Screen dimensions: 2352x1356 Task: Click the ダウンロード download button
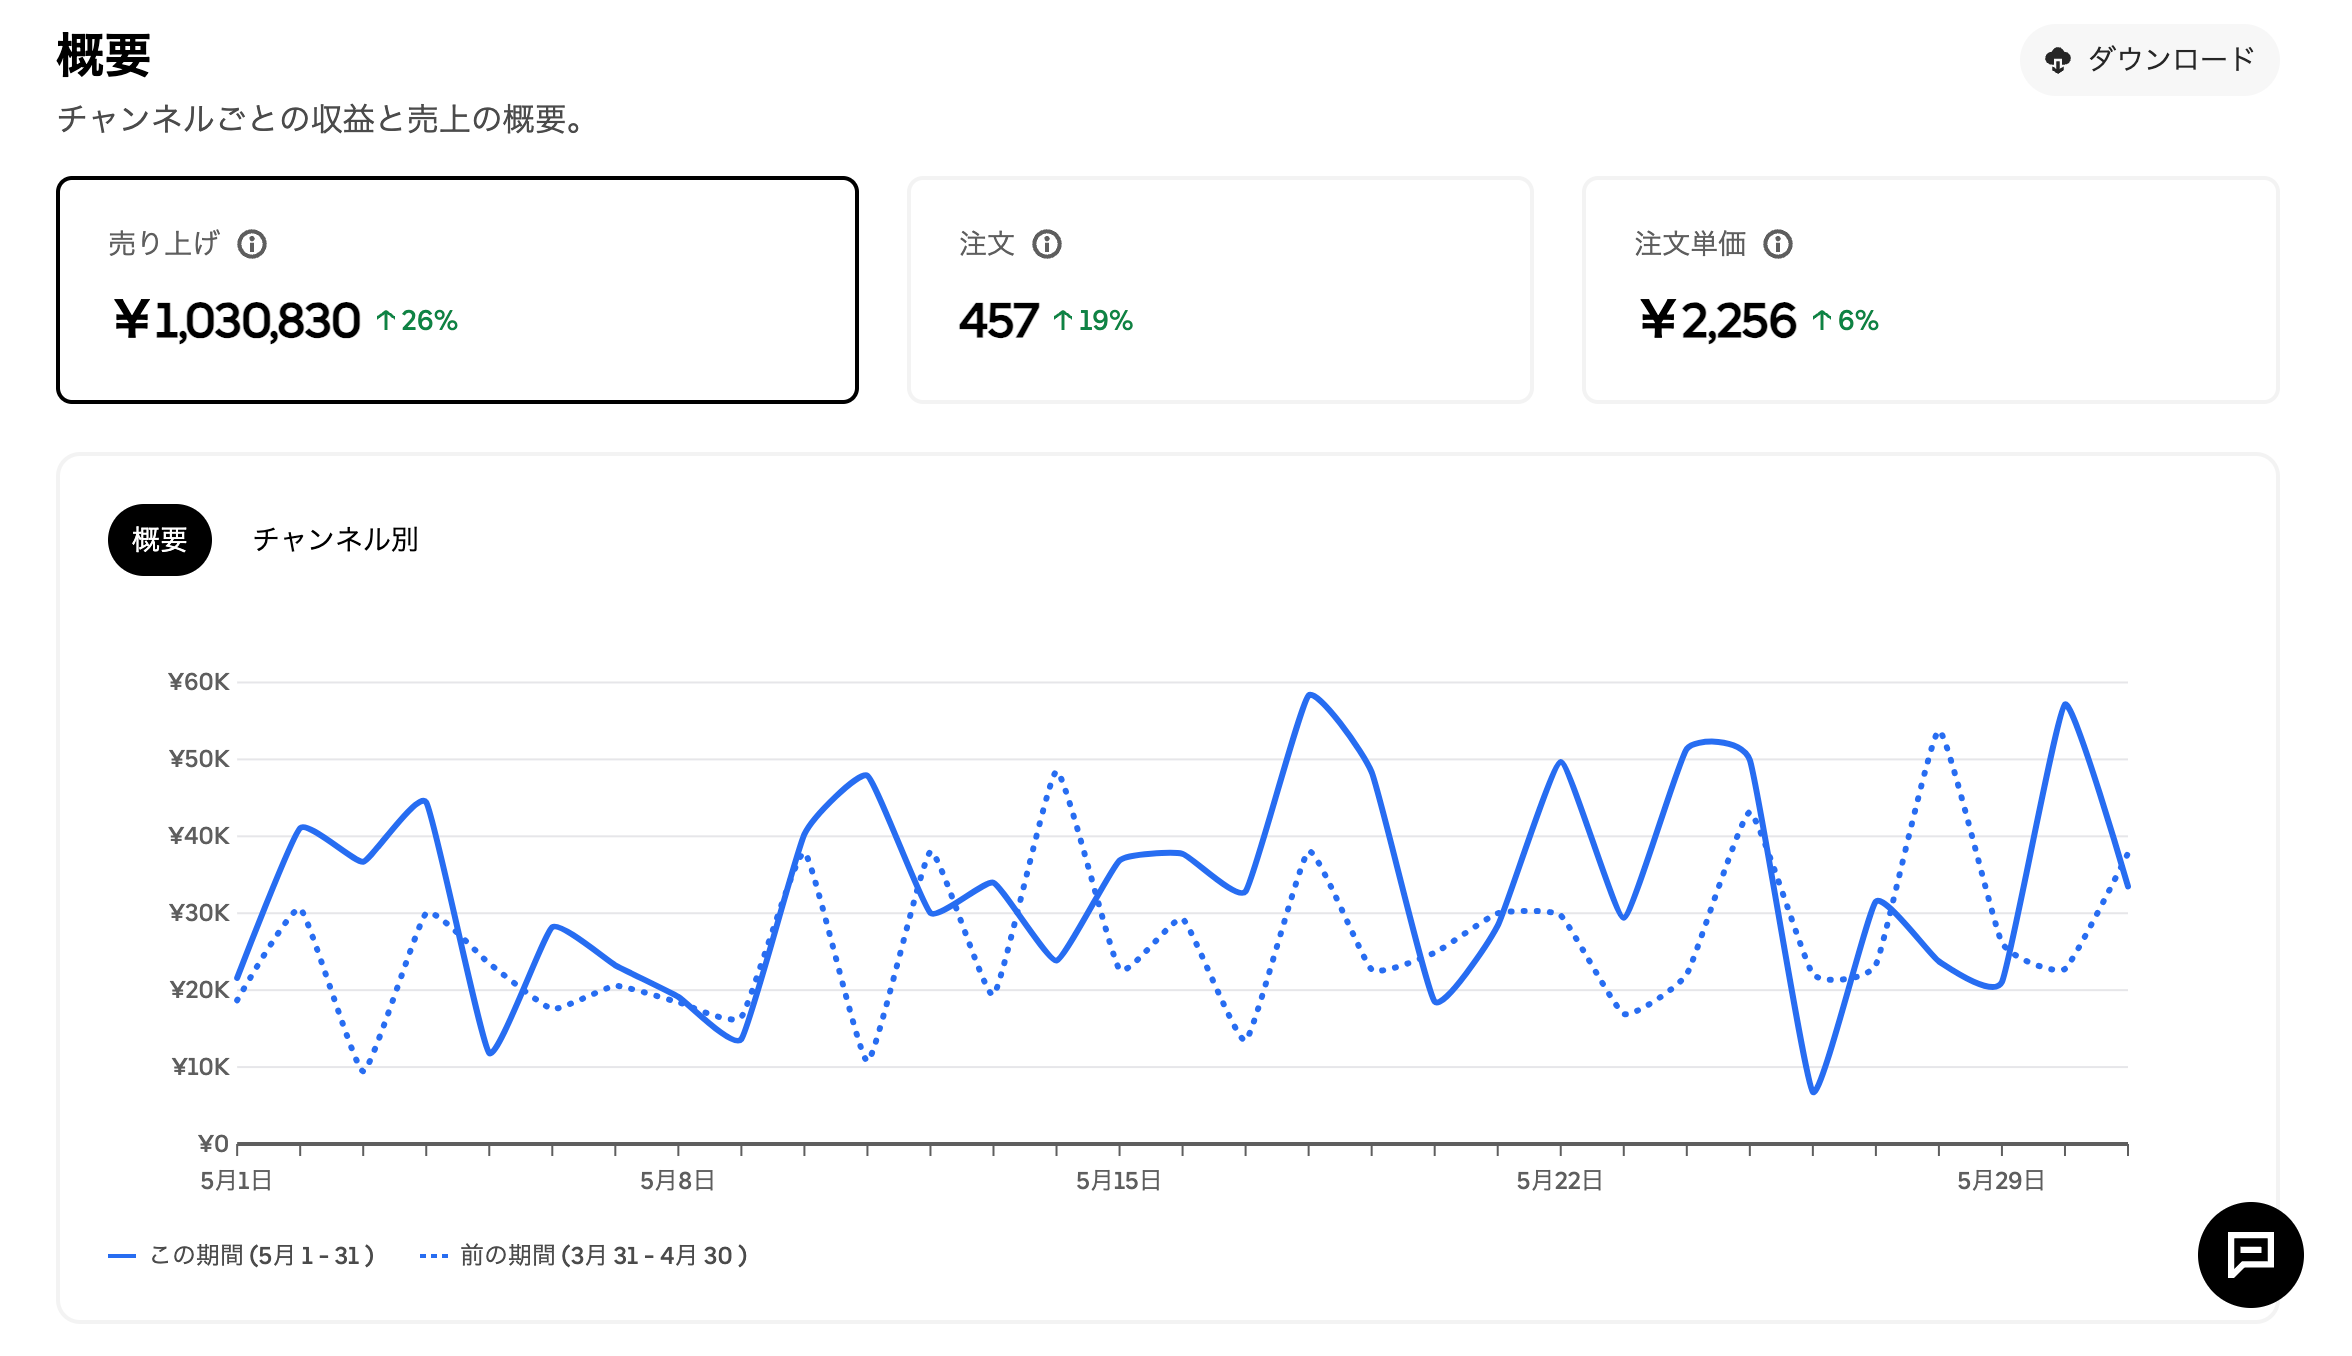click(2148, 60)
